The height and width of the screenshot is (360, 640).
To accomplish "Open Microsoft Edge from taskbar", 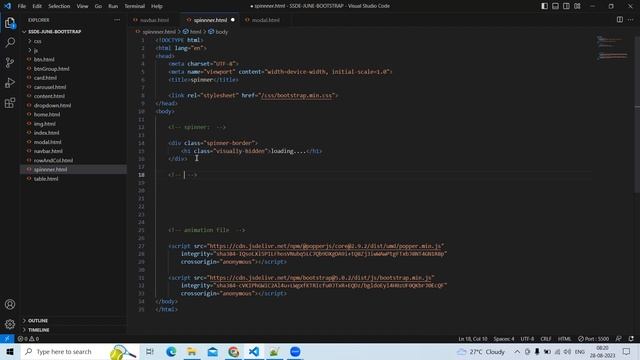I will (171, 351).
